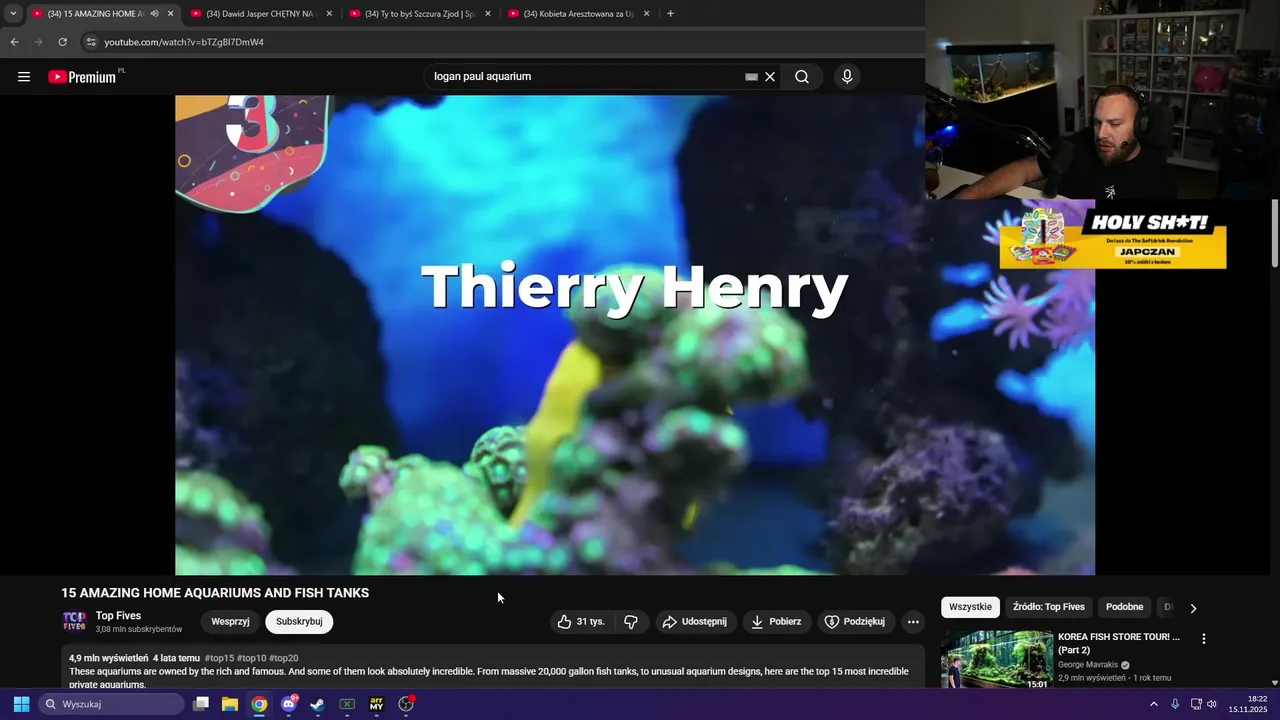Close the Kobieta Aresztowana tab
Viewport: 1280px width, 720px height.
(646, 14)
